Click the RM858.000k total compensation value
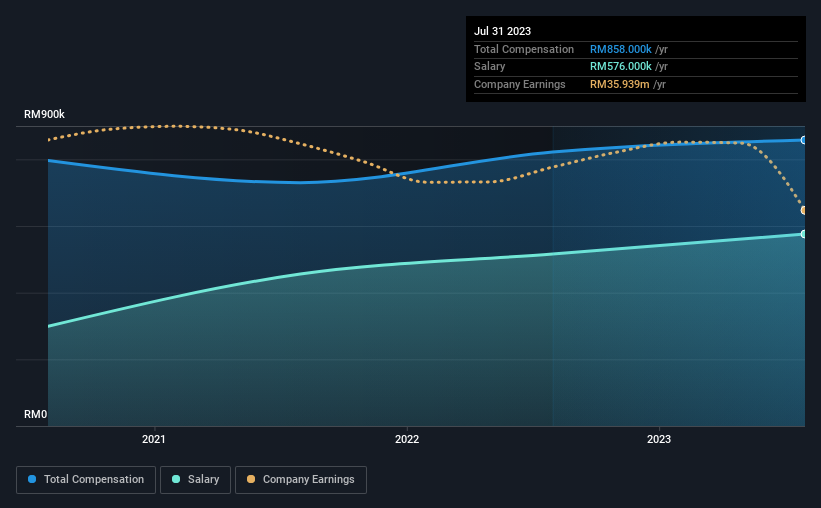Viewport: 821px width, 508px height. coord(620,49)
